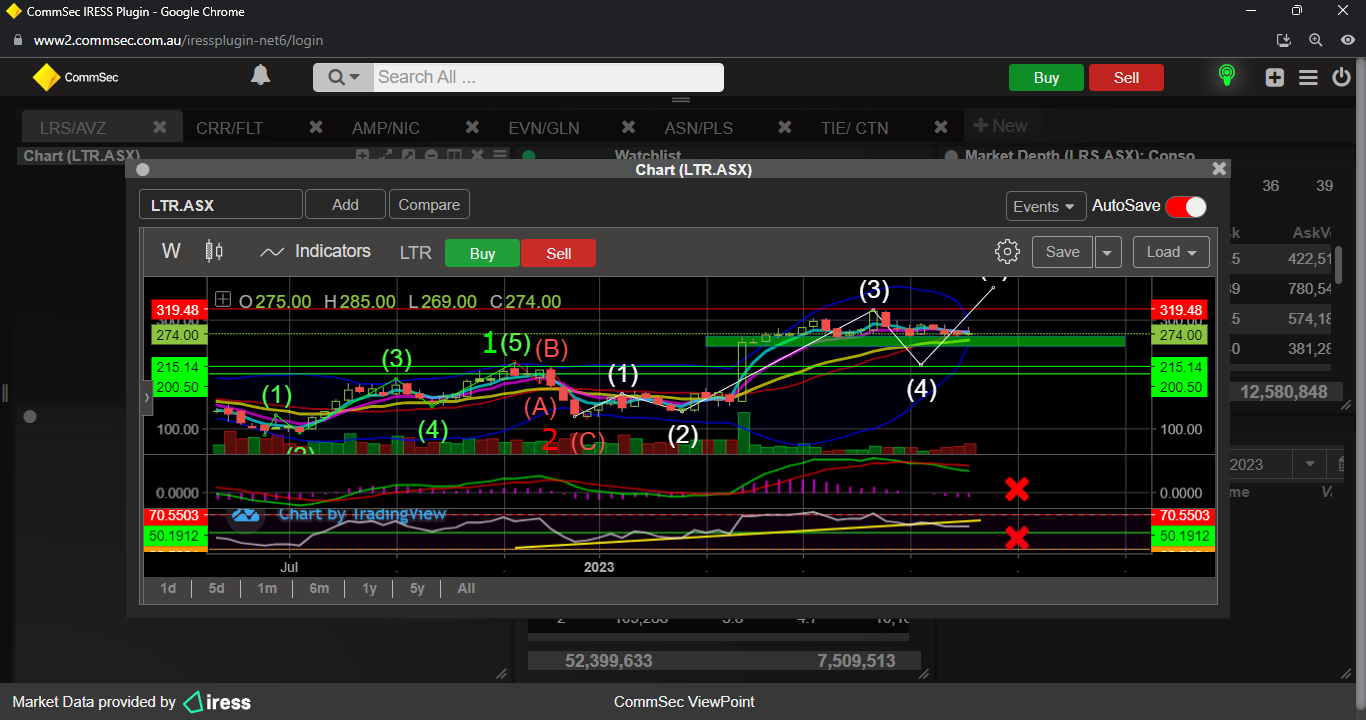1366x720 pixels.
Task: Open the notifications bell
Action: pyautogui.click(x=260, y=76)
